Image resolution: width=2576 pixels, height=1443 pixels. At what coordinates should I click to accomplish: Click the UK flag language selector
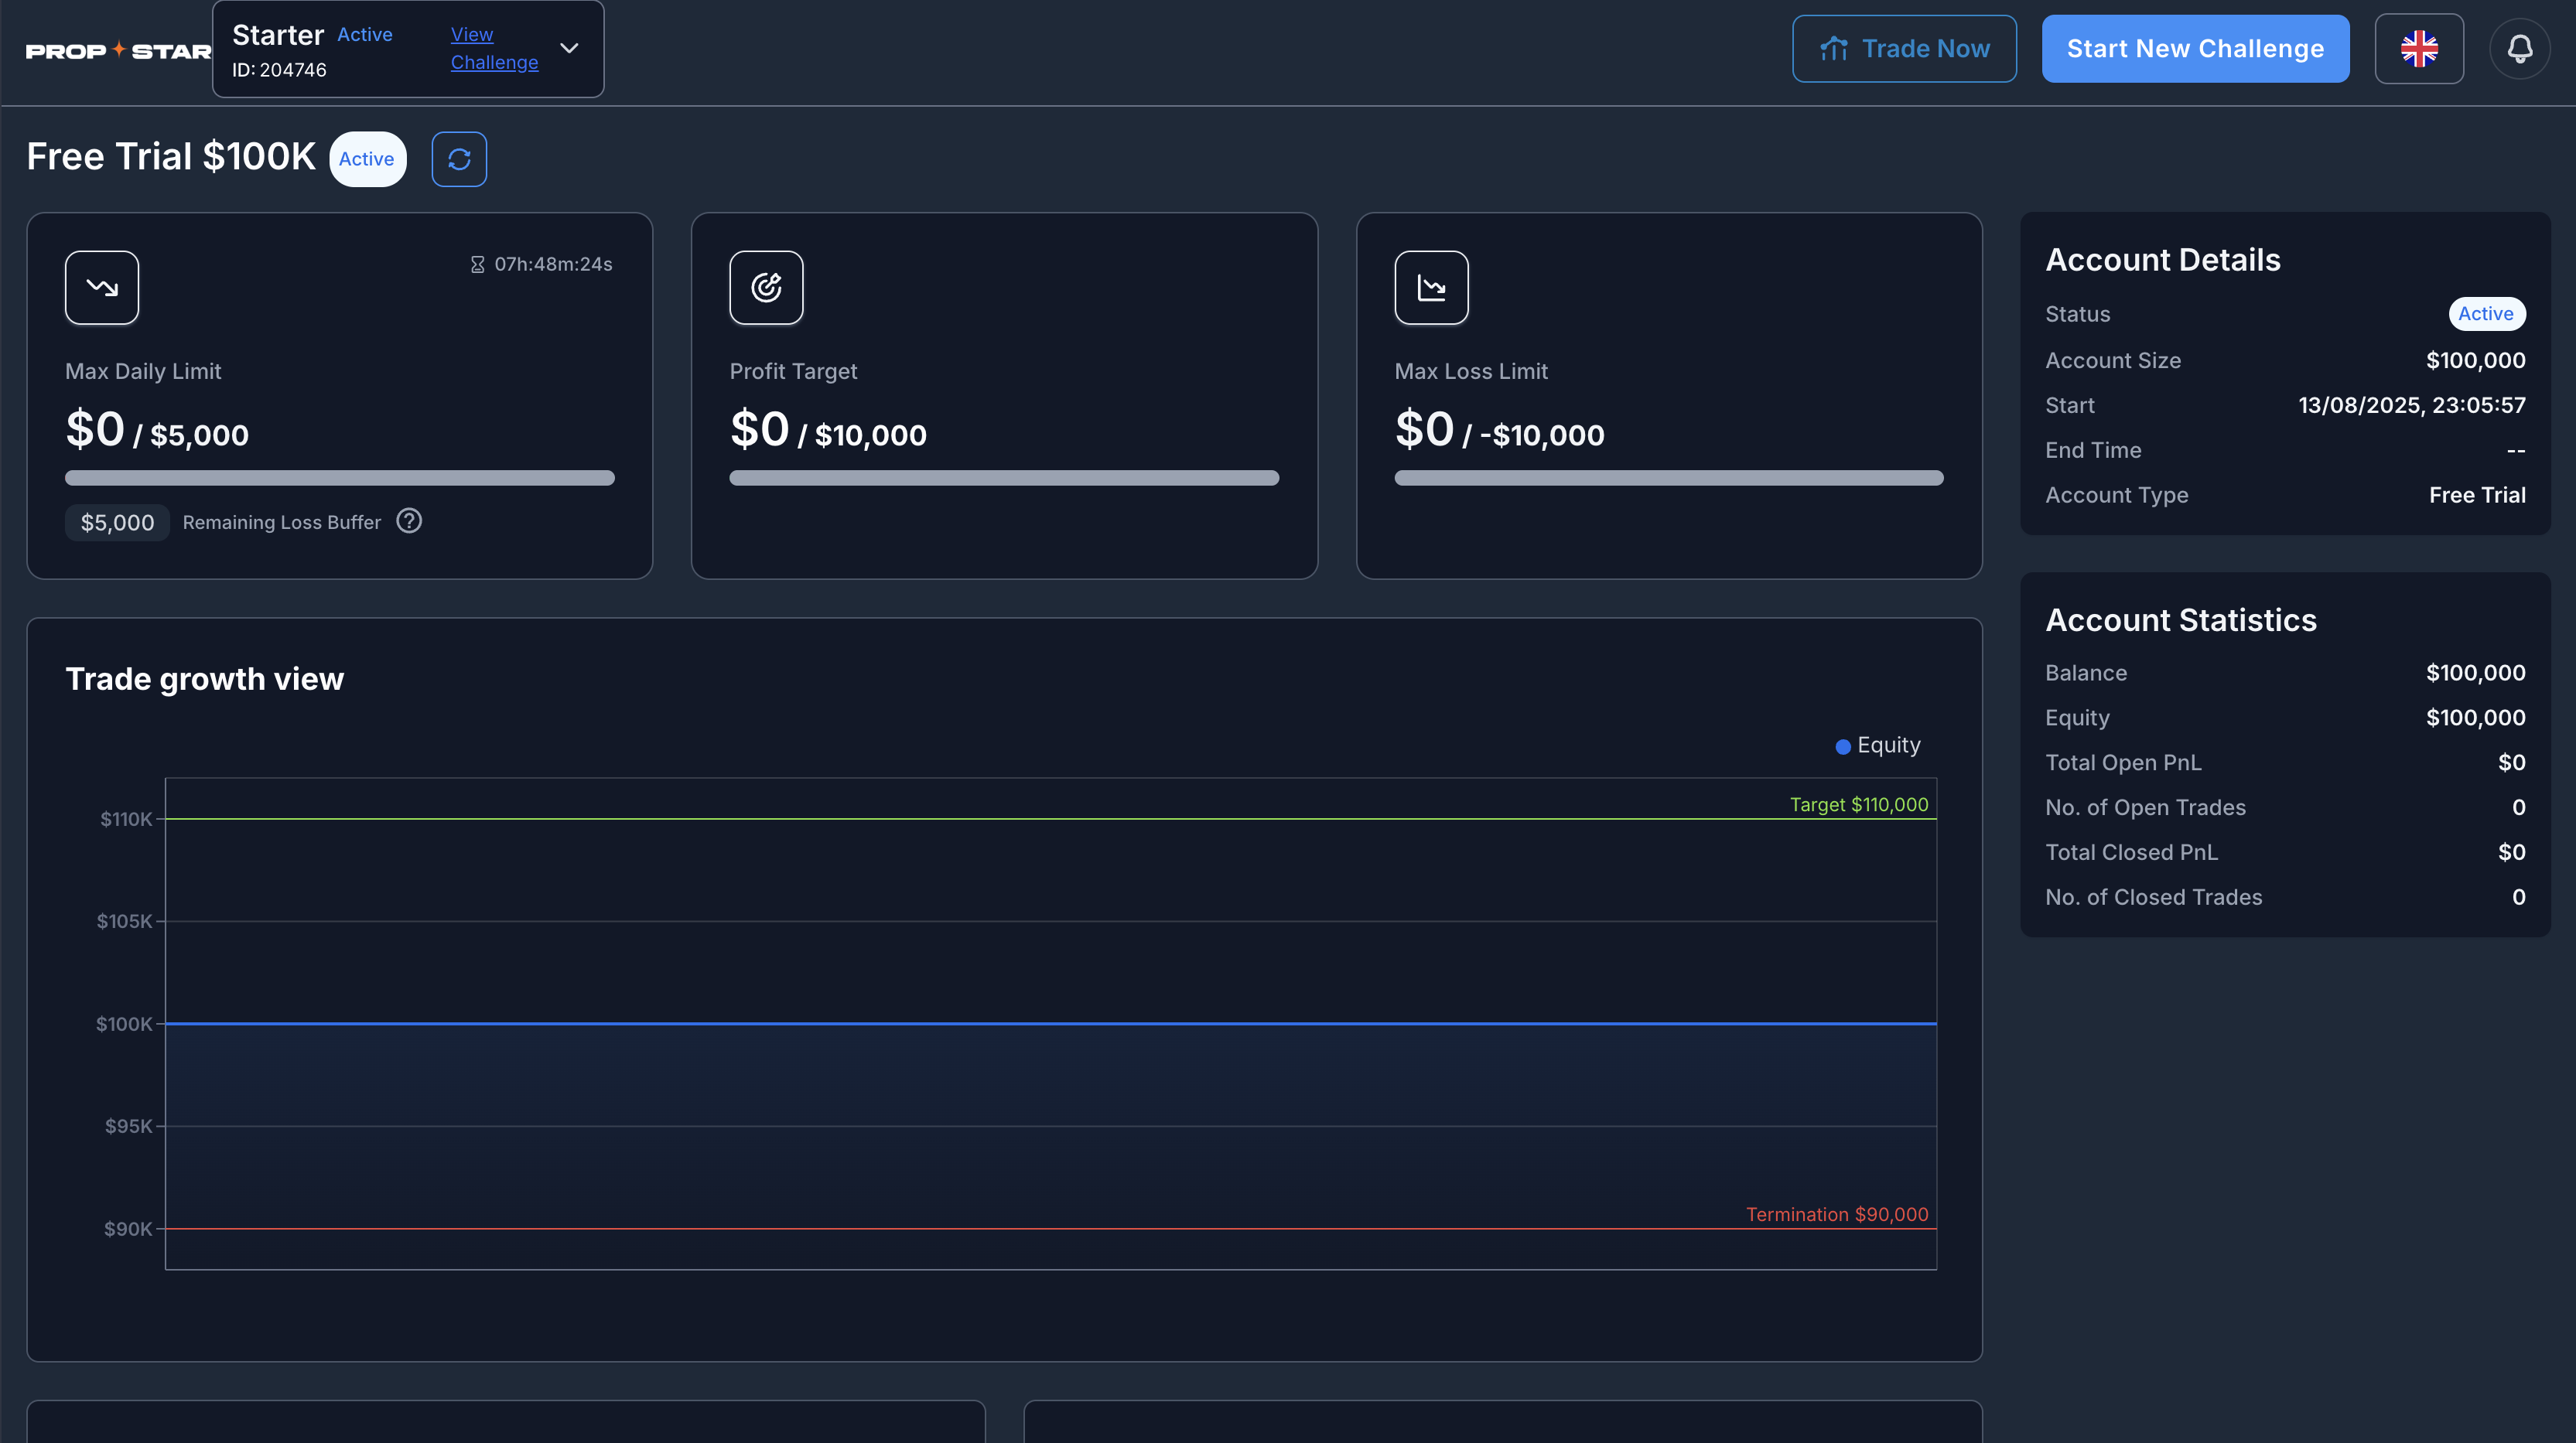(2419, 49)
